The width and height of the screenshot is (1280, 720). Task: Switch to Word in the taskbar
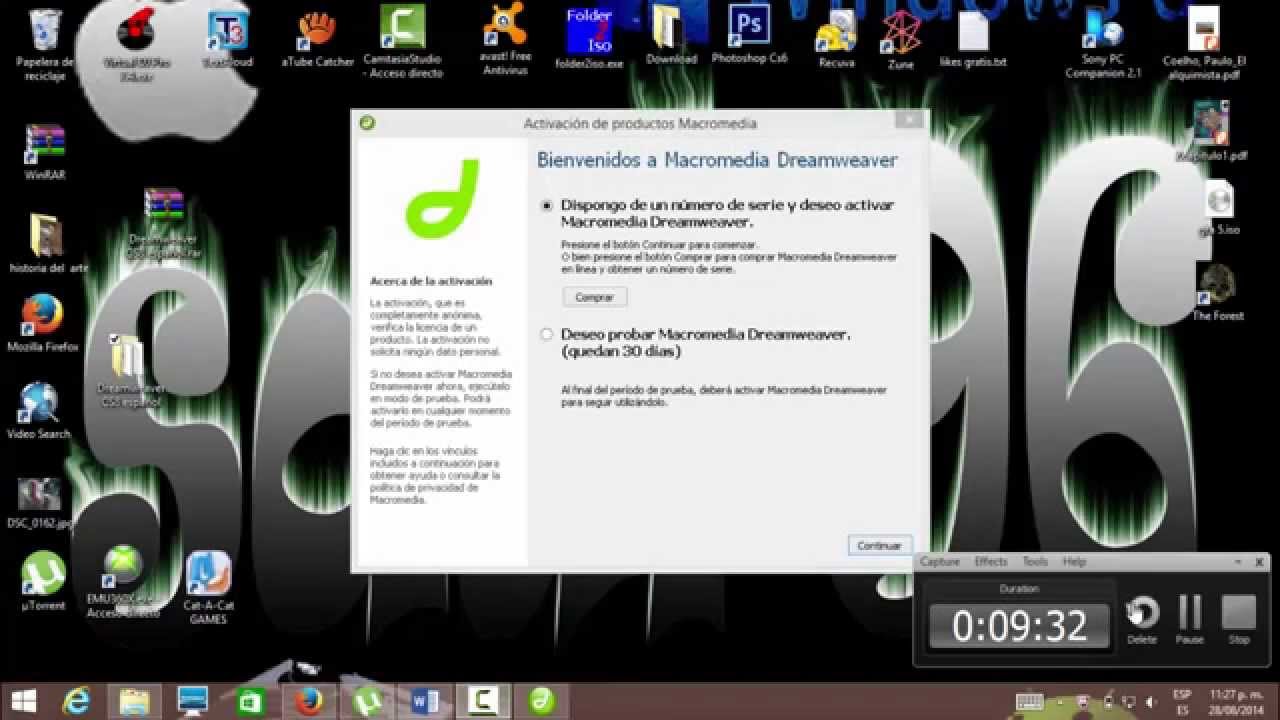423,701
